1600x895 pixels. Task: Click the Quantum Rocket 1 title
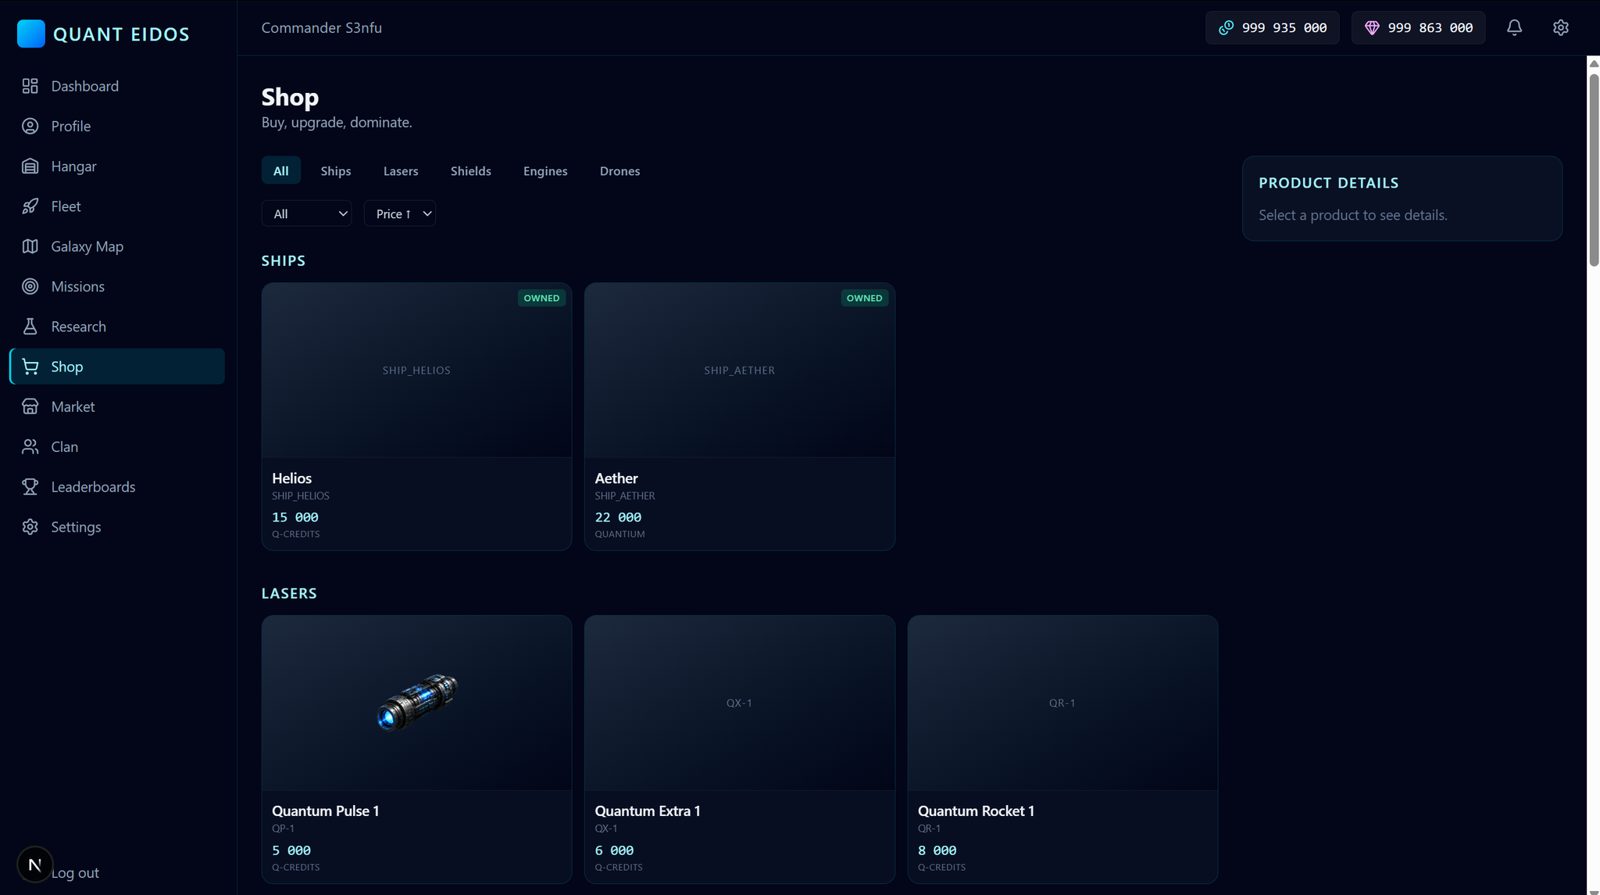976,811
